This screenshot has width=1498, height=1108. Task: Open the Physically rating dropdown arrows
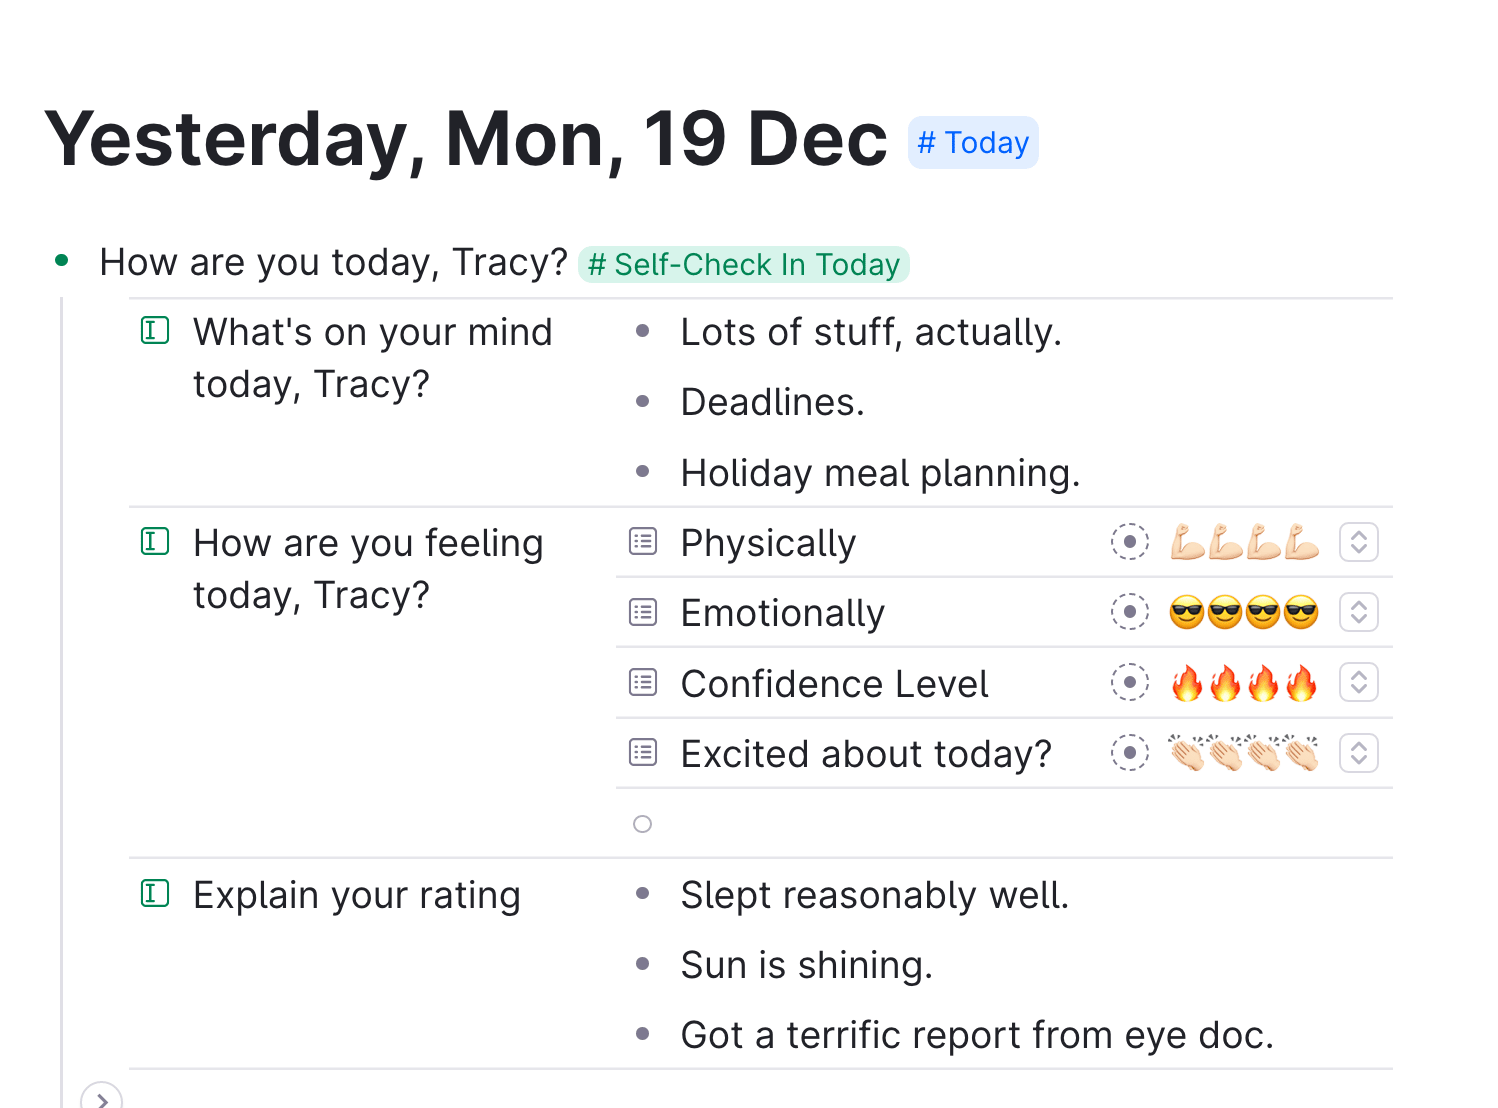1359,542
